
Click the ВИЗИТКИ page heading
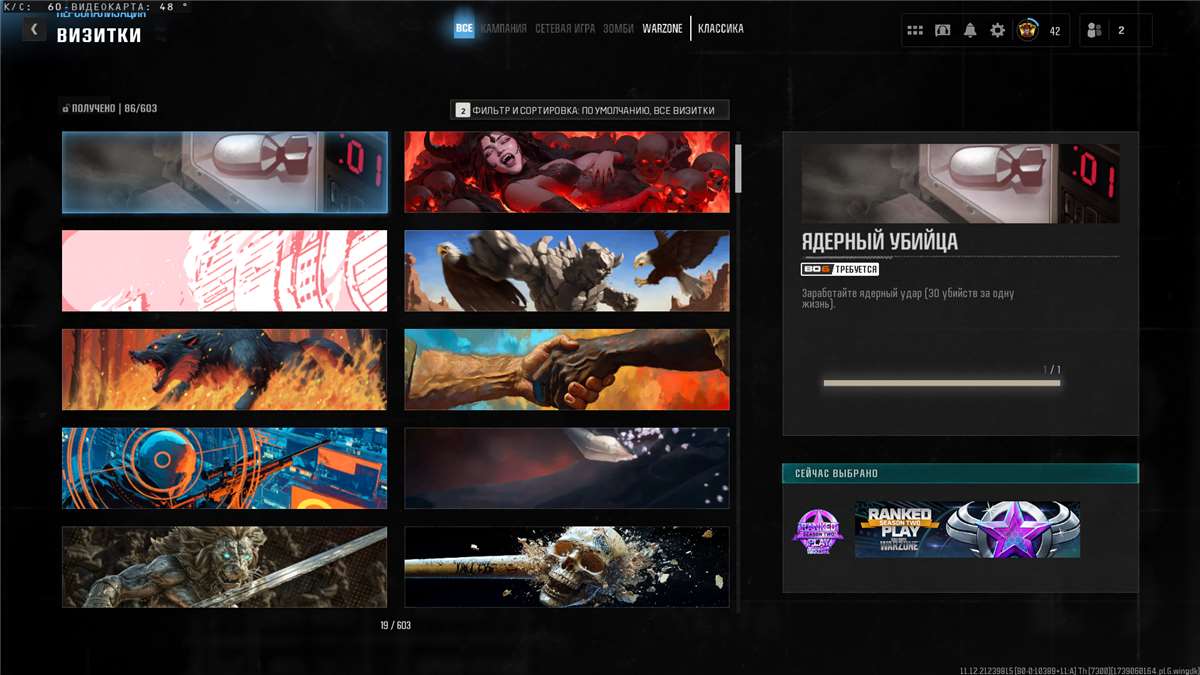click(99, 36)
